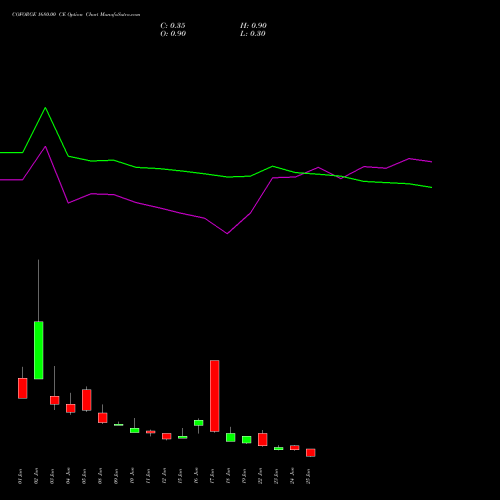Click the red candle above 03 Jun
The image size is (500, 500).
coord(55,400)
